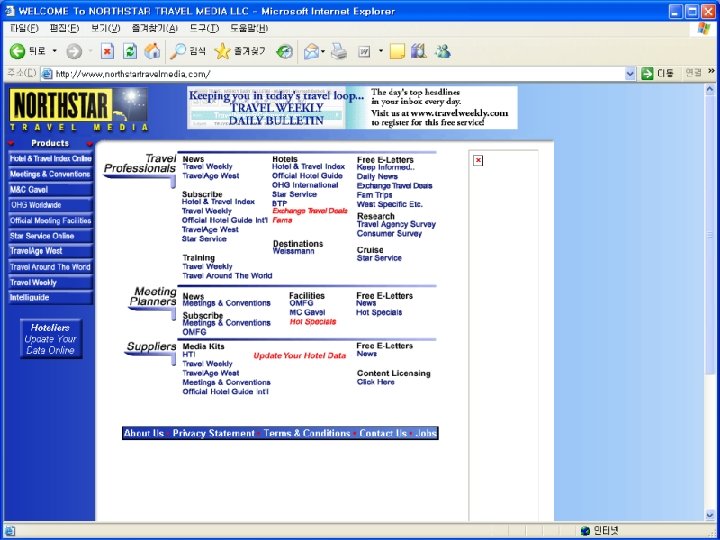Click red Exchange Travel Deals link under Hotels

pyautogui.click(x=310, y=211)
